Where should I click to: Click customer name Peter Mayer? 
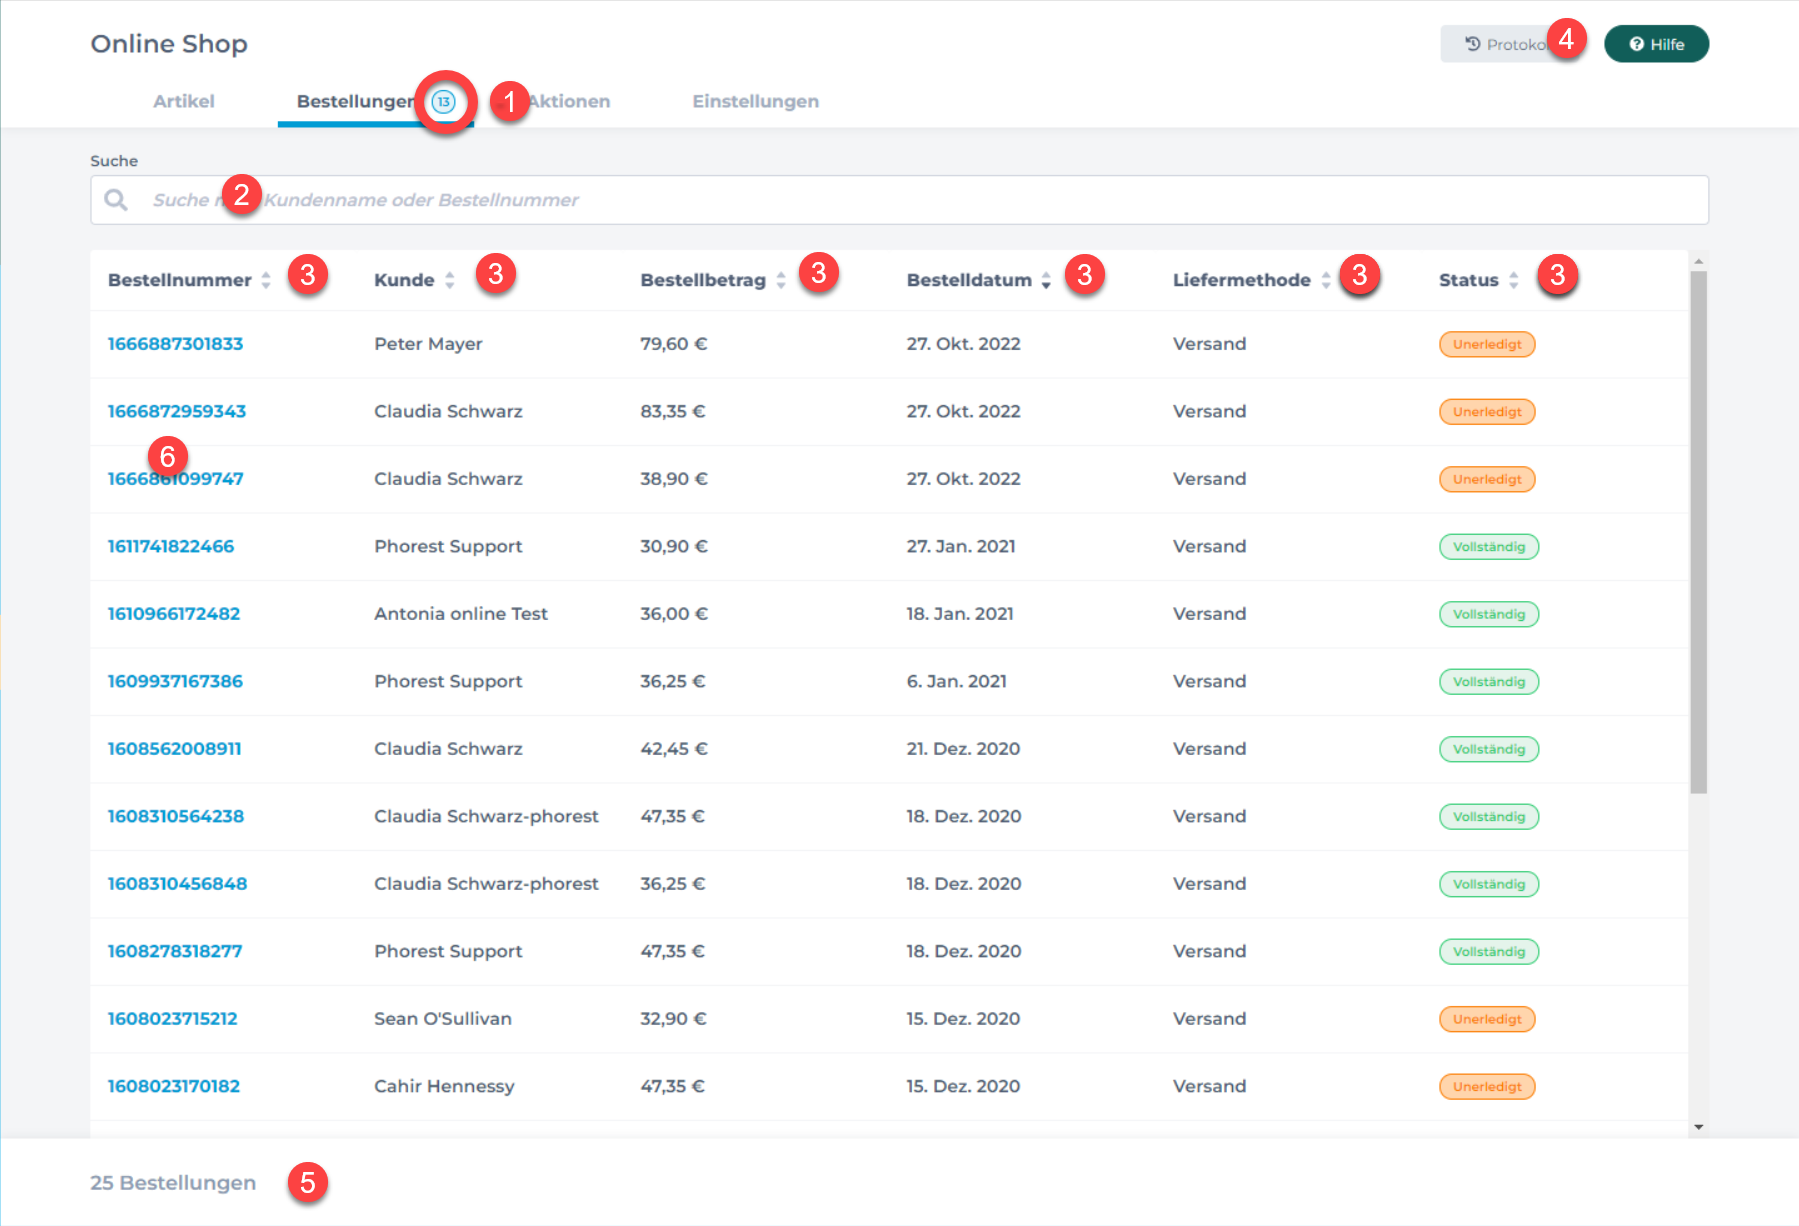click(x=428, y=344)
